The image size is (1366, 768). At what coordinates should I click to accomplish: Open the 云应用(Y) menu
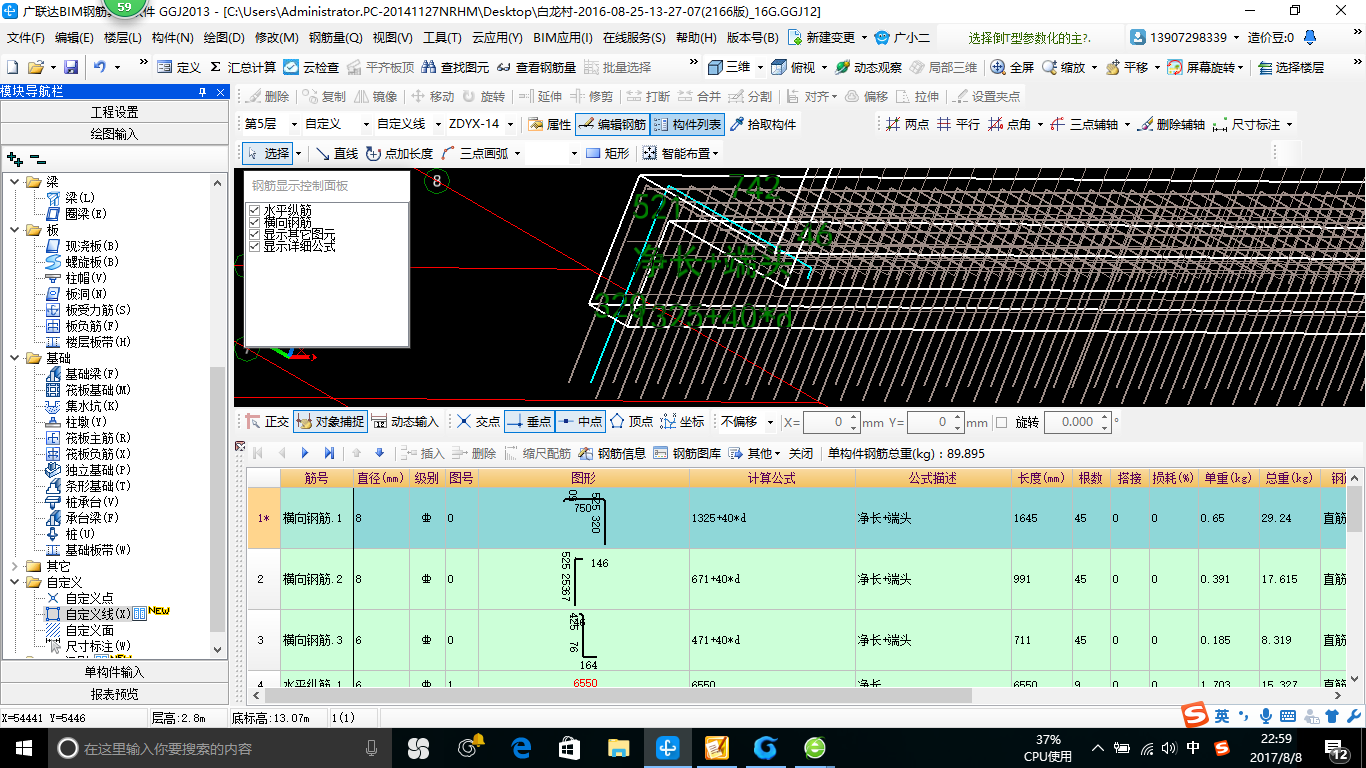click(x=497, y=38)
